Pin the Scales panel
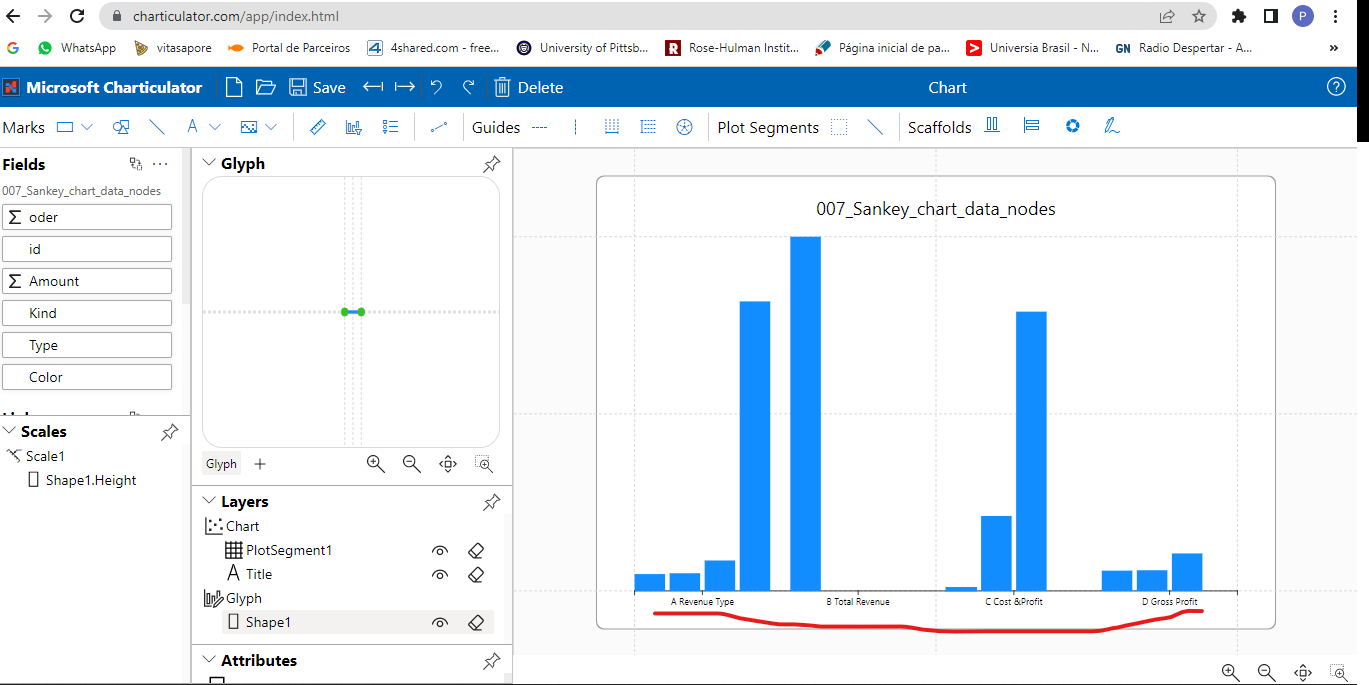 (x=170, y=432)
